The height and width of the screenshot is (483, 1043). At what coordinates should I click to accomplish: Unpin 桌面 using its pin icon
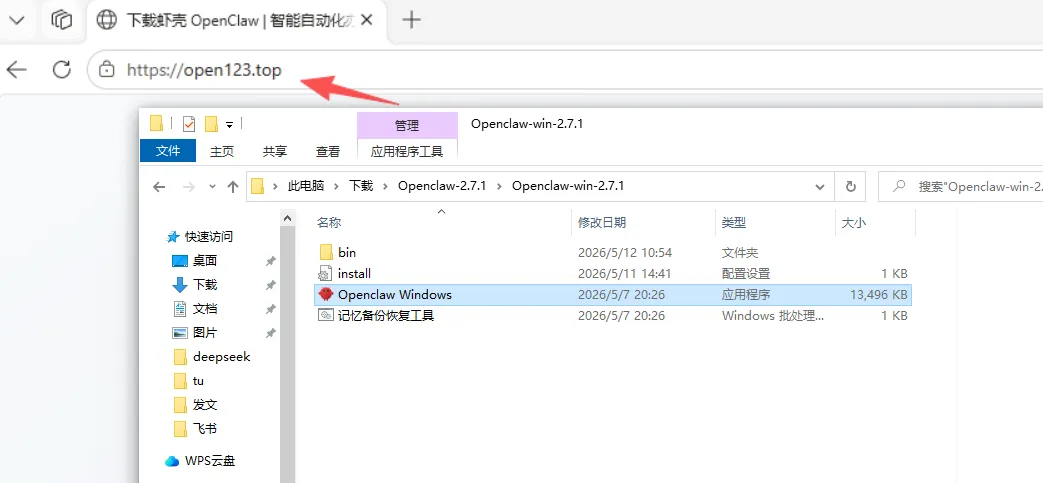270,261
